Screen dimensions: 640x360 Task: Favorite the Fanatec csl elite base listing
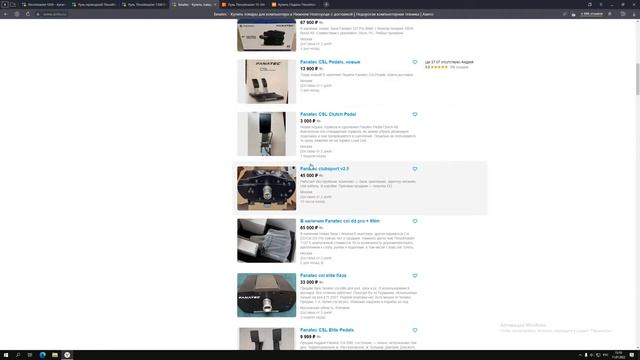click(415, 276)
